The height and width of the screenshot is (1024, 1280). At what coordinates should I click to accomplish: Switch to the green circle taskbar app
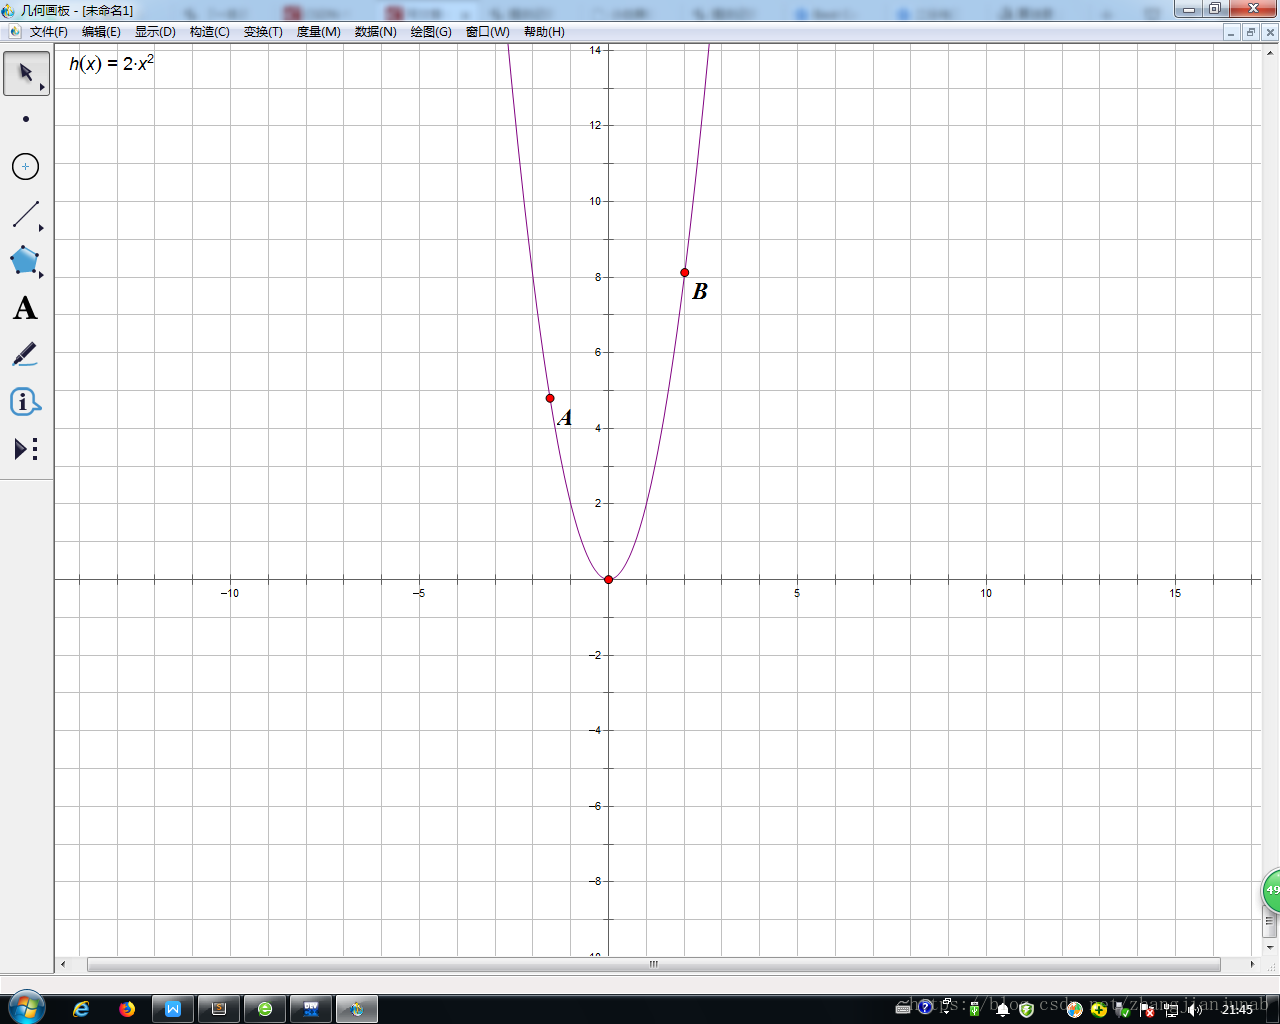point(265,1009)
